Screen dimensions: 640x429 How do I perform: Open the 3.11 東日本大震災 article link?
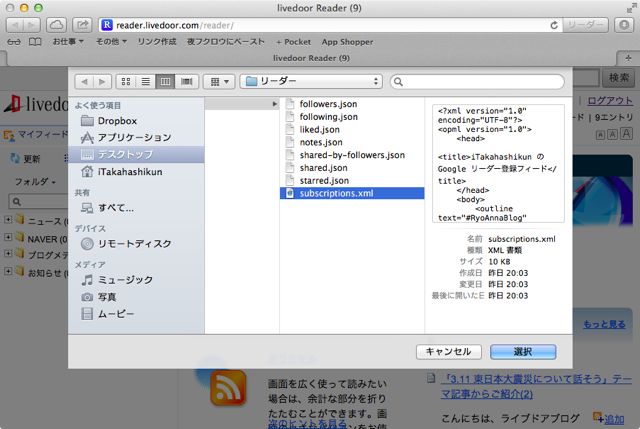pyautogui.click(x=536, y=386)
